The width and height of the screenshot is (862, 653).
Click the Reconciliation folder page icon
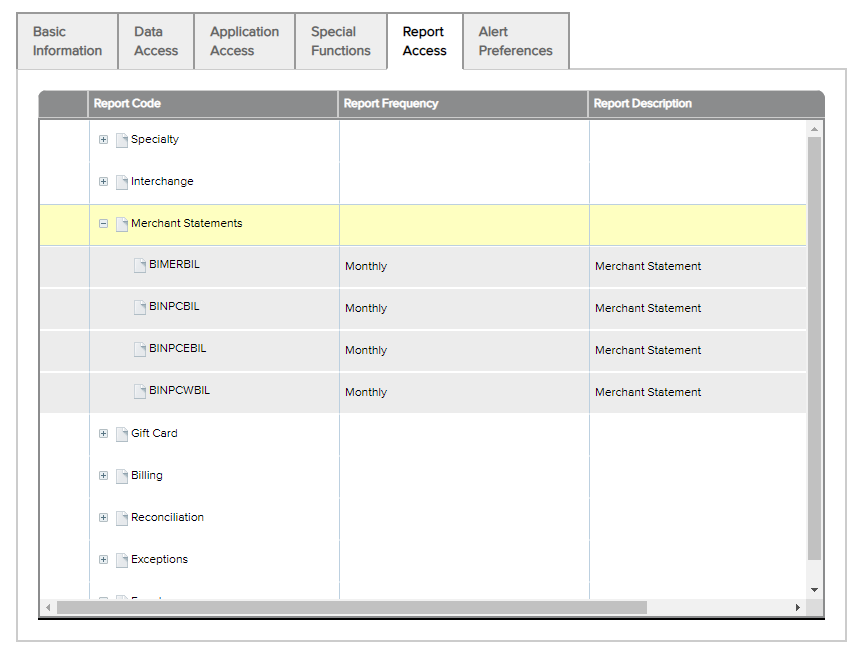(x=122, y=518)
